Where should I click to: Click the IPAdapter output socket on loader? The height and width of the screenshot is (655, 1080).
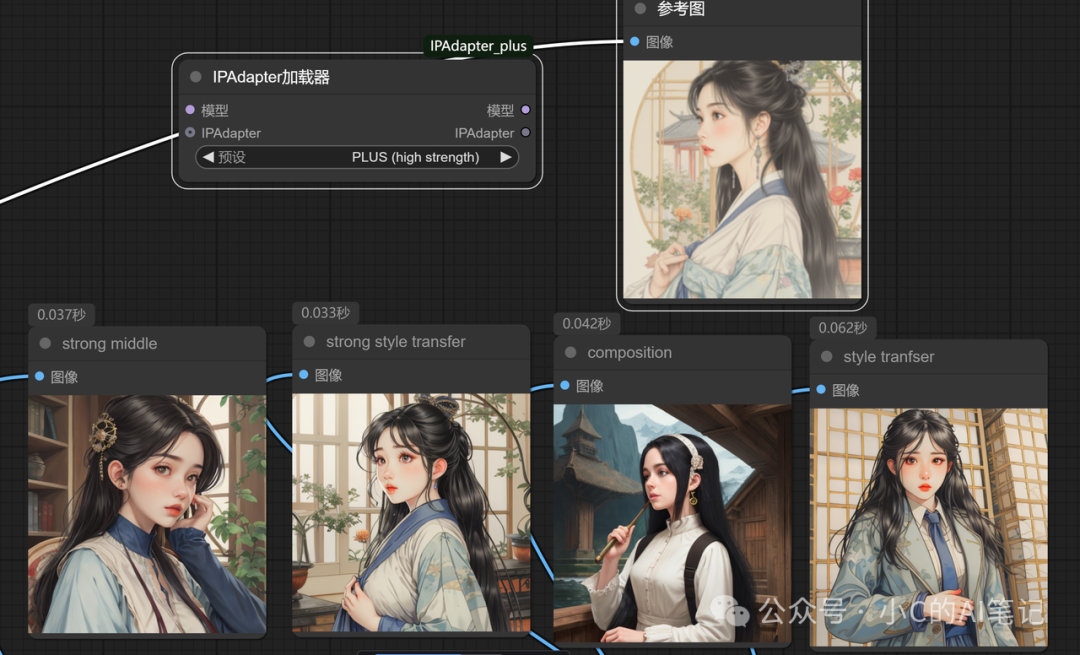point(526,133)
